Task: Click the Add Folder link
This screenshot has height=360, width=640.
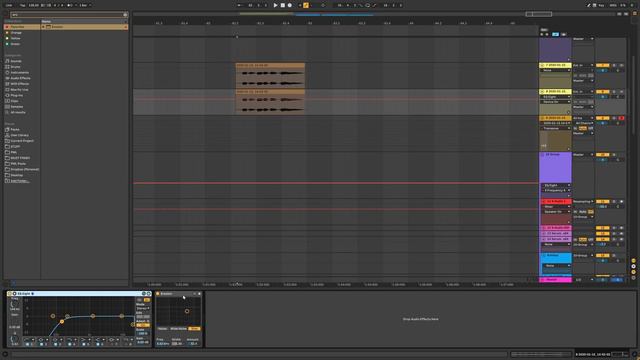Action: coord(20,181)
